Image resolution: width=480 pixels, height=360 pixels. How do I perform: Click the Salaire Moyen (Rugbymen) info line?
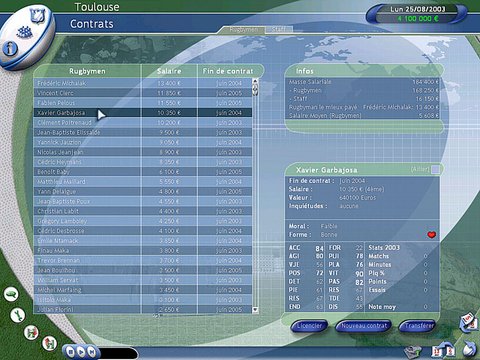click(364, 116)
